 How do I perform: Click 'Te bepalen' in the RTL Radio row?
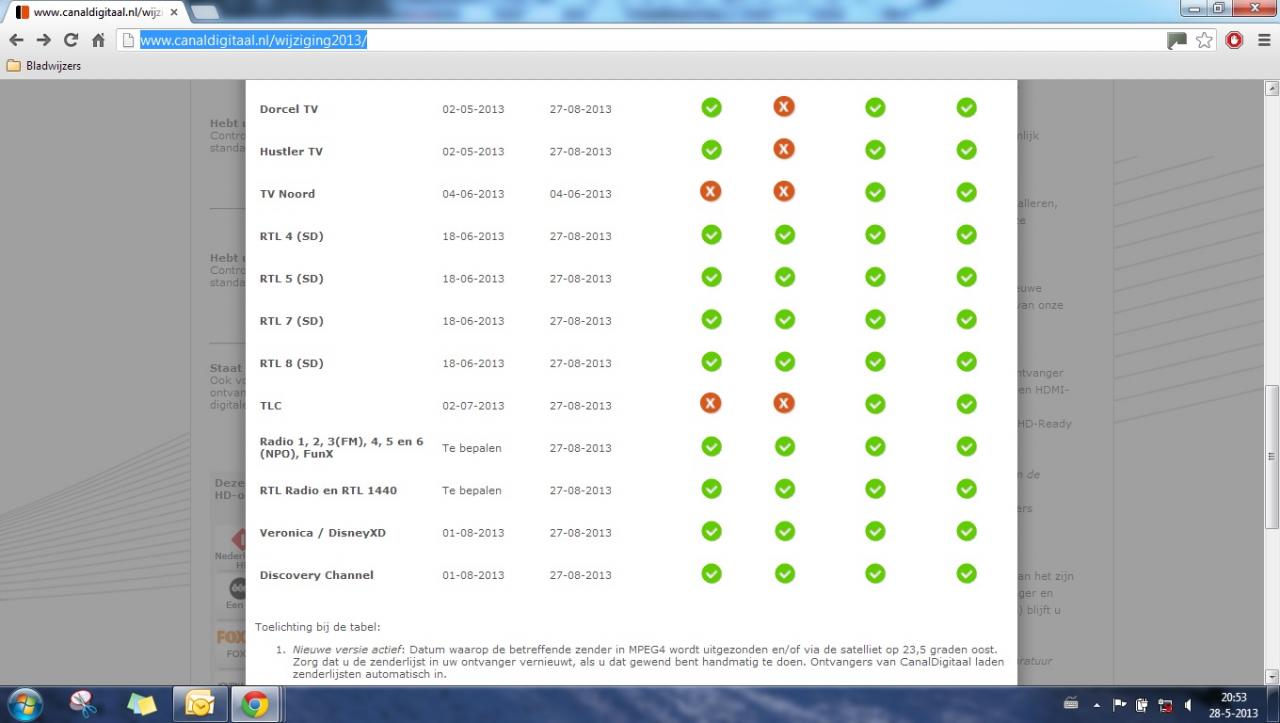pyautogui.click(x=472, y=490)
